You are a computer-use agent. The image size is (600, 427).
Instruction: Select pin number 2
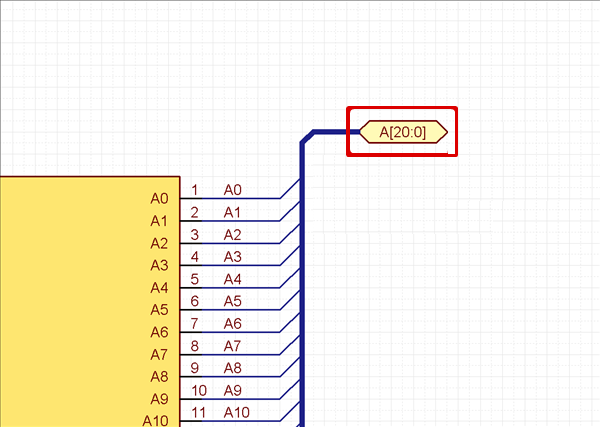[x=194, y=212]
